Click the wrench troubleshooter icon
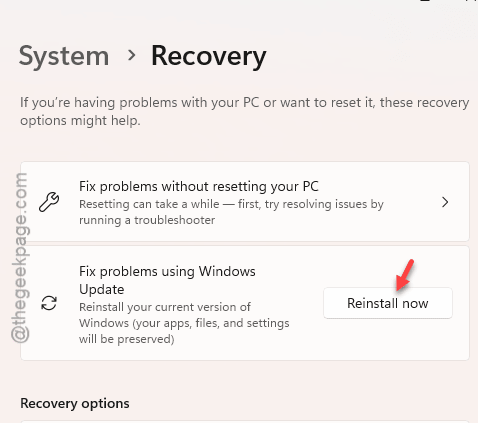Screen dimensions: 478x423 (x=49, y=202)
